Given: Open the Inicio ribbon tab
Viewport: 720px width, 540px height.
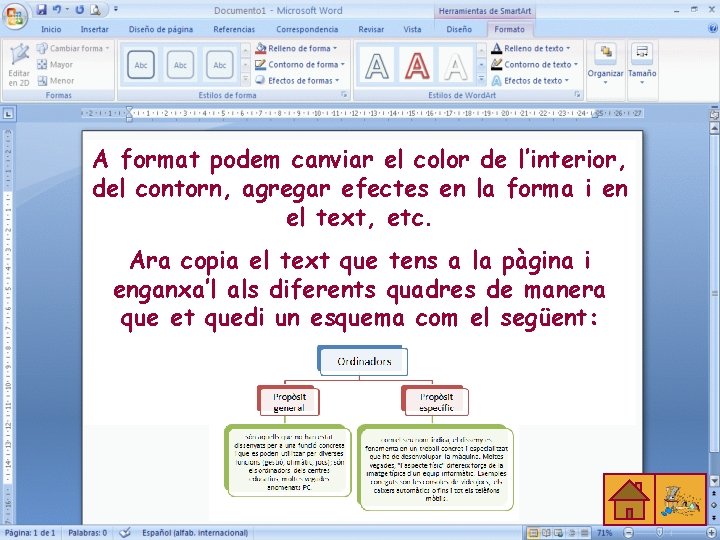Looking at the screenshot, I should [x=51, y=29].
